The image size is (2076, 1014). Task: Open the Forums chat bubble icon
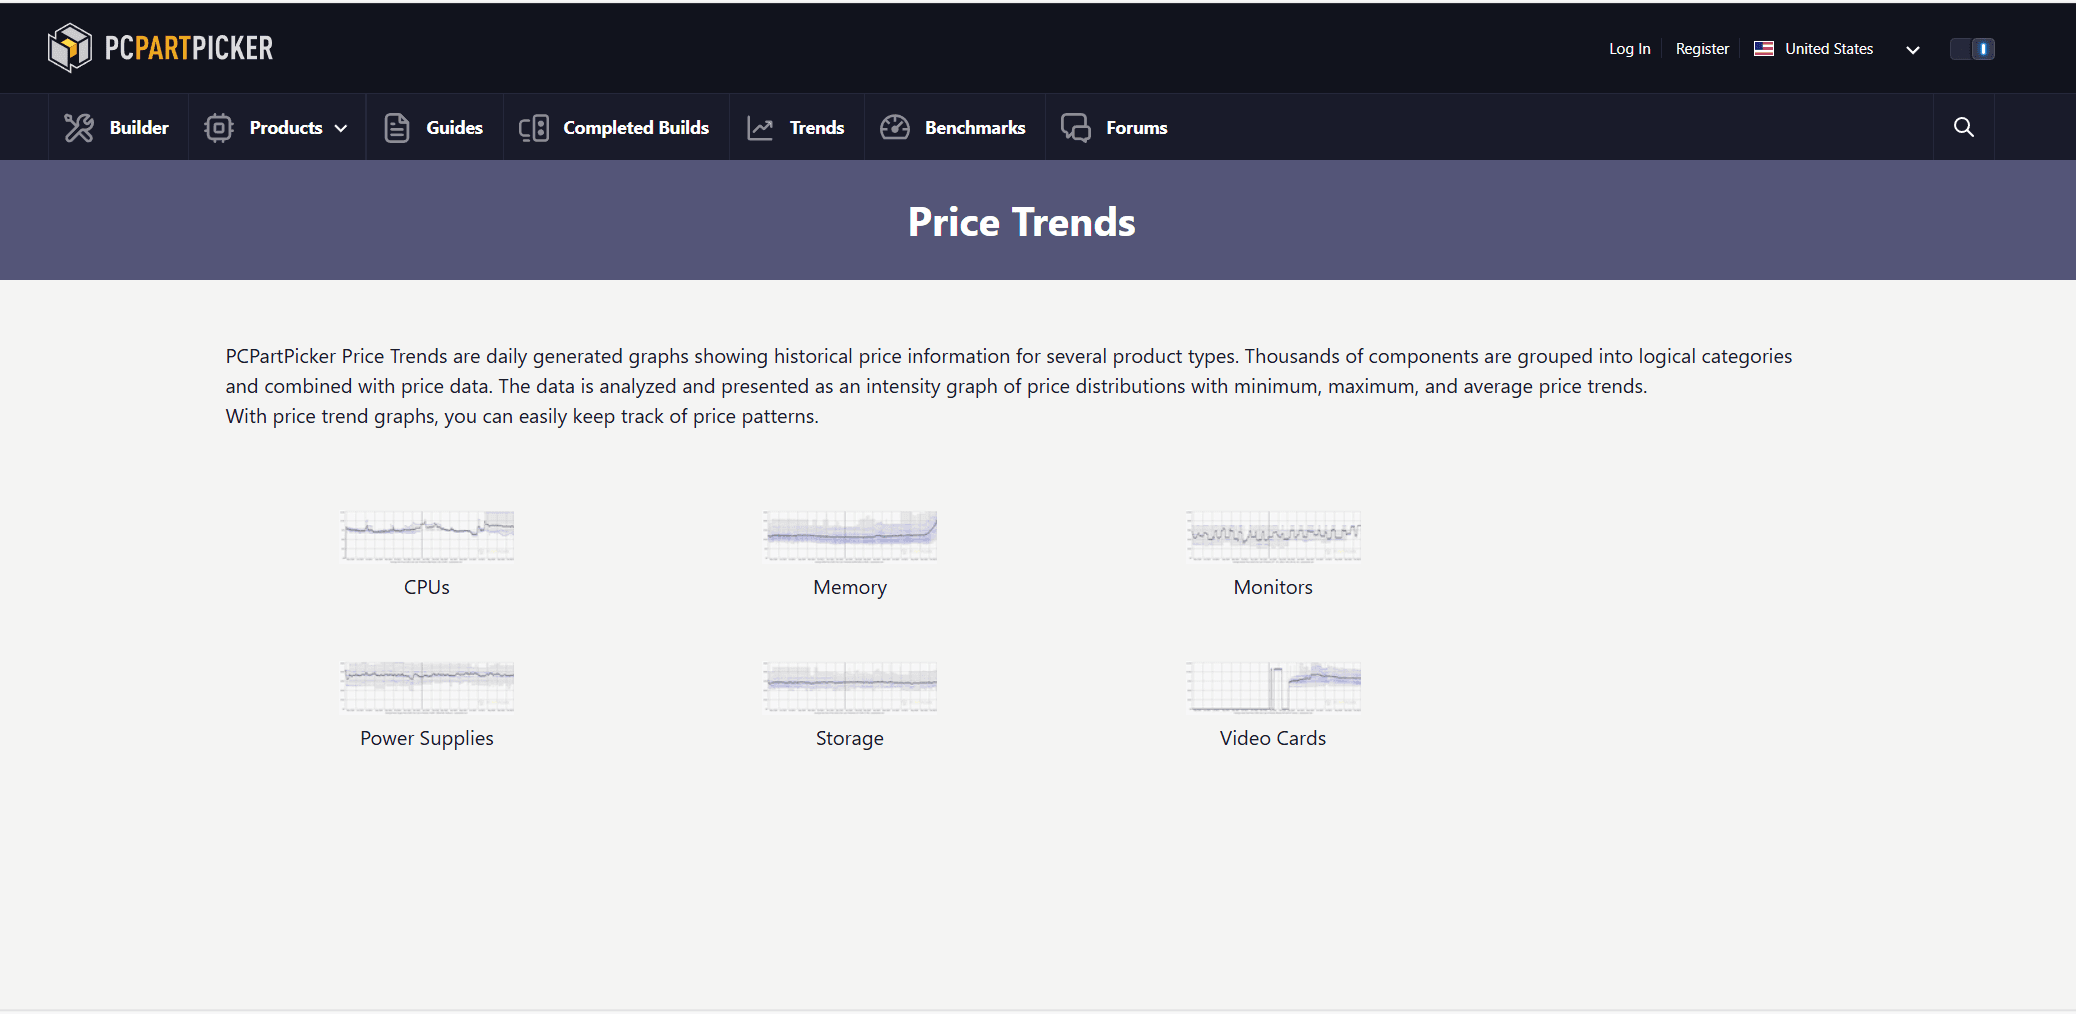(1076, 128)
